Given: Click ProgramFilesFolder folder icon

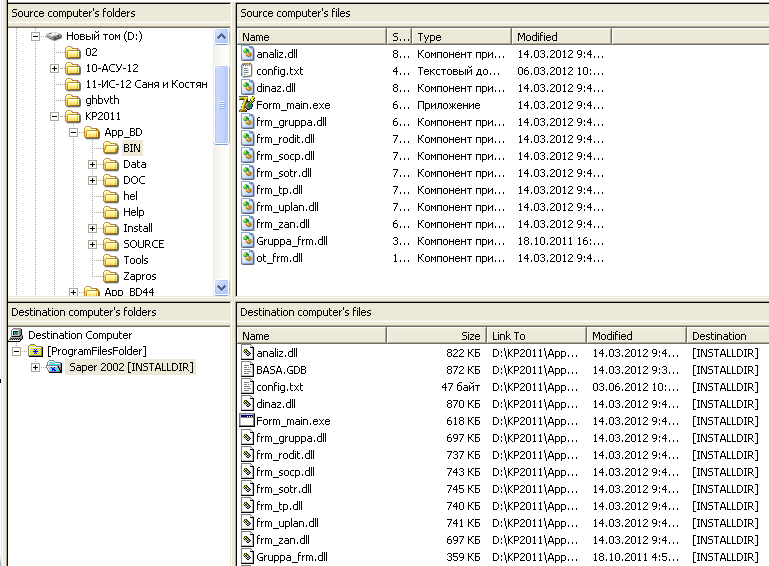Looking at the screenshot, I should 35,351.
